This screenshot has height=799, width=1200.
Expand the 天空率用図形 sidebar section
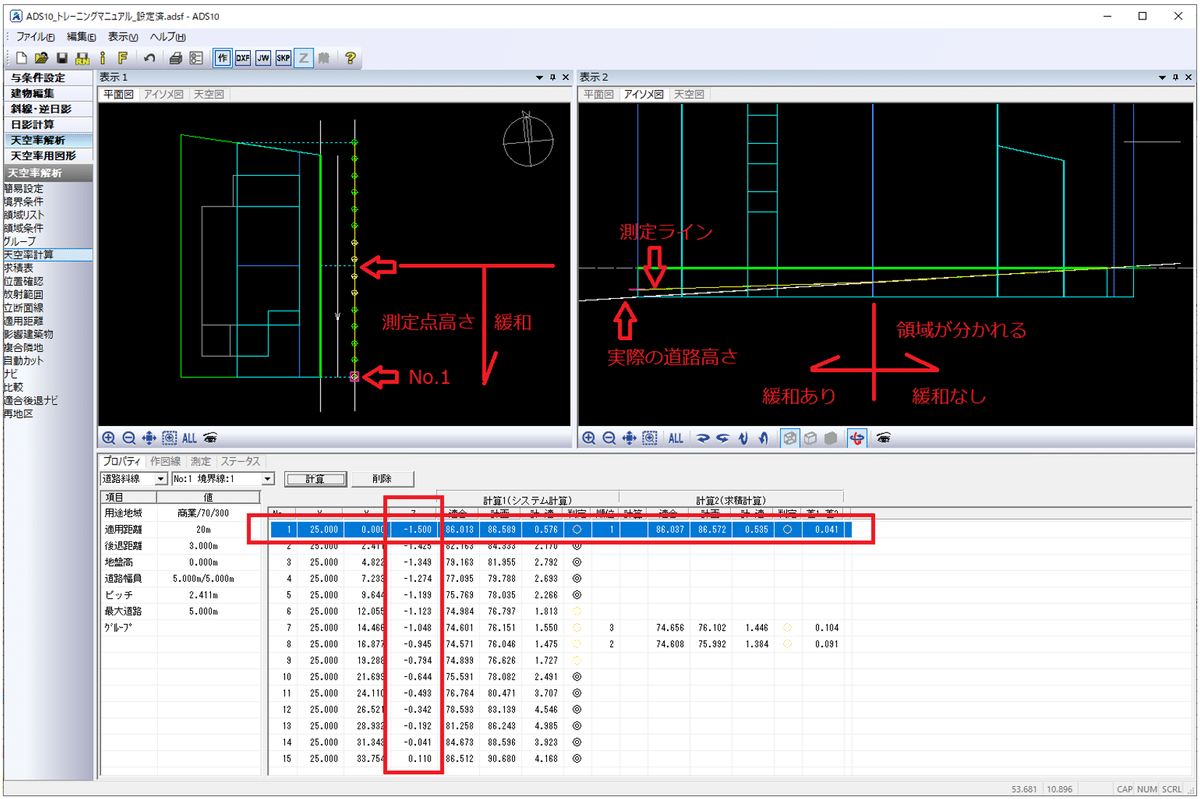click(47, 157)
